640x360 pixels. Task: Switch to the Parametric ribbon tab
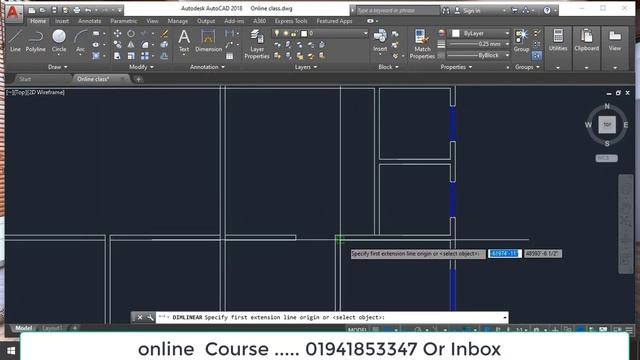[124, 21]
